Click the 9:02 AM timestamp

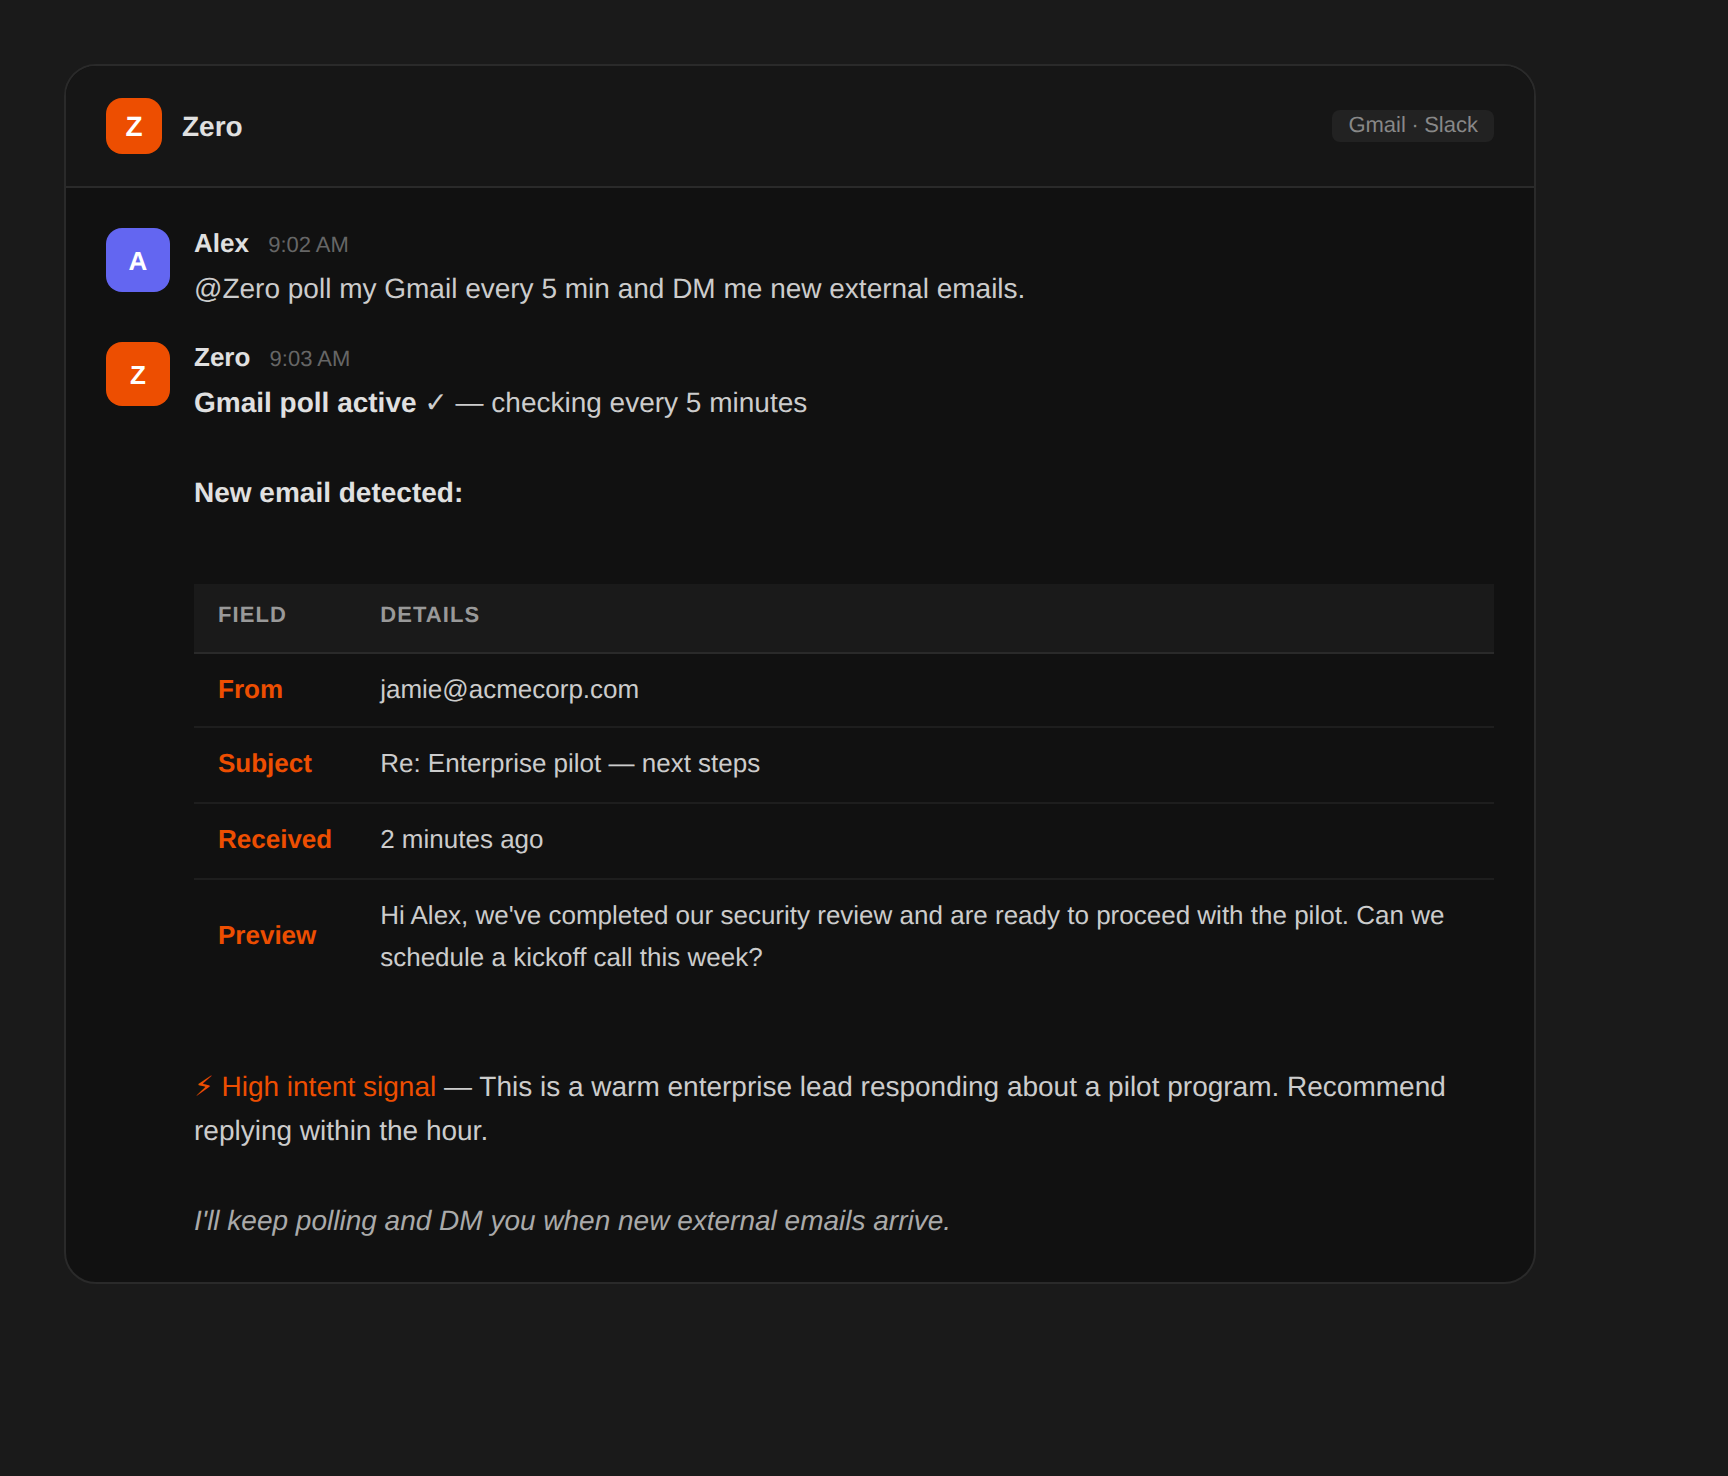(x=308, y=245)
